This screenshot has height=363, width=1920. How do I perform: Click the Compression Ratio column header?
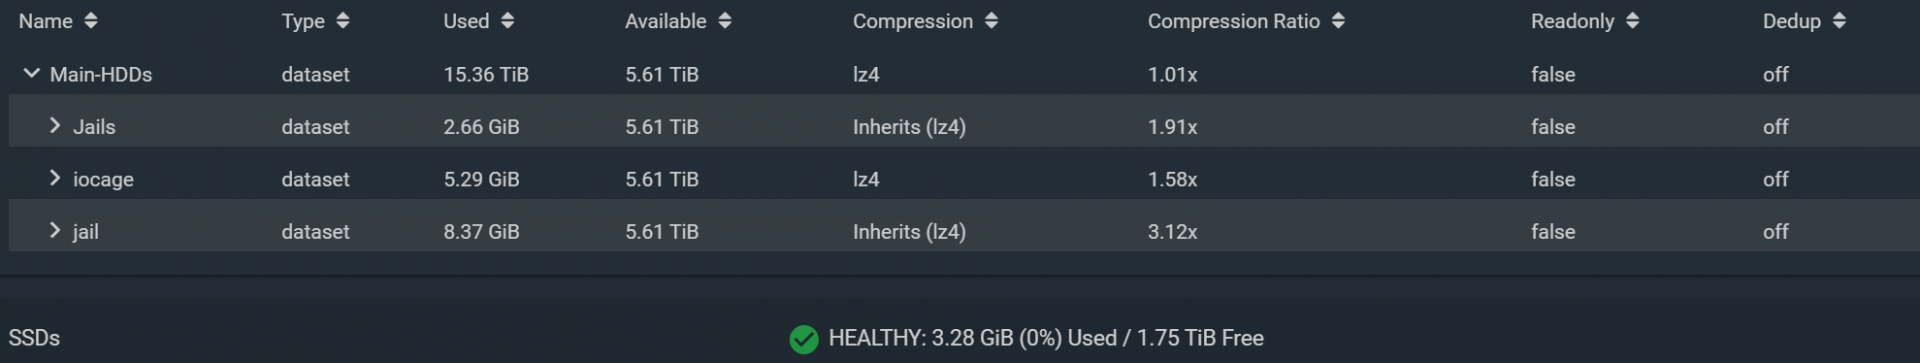[1233, 21]
